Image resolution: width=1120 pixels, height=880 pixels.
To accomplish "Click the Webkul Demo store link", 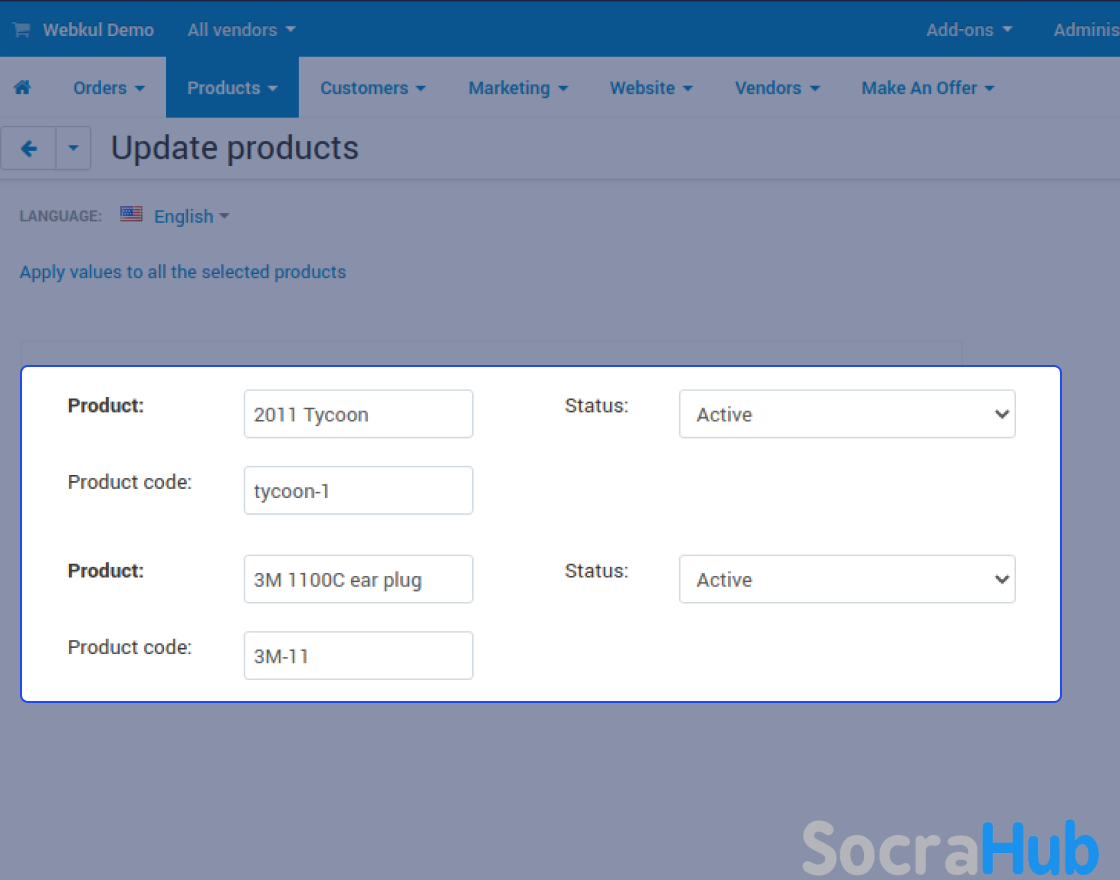I will [98, 30].
